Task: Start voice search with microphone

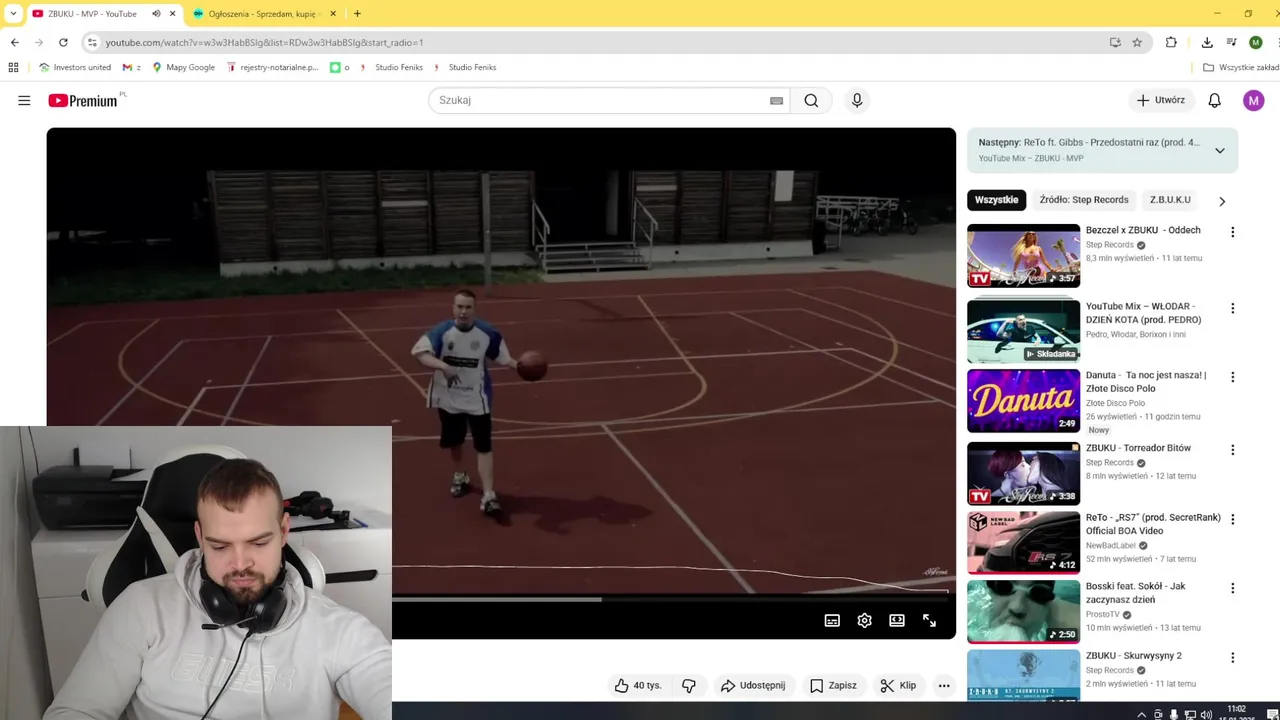Action: [x=857, y=100]
